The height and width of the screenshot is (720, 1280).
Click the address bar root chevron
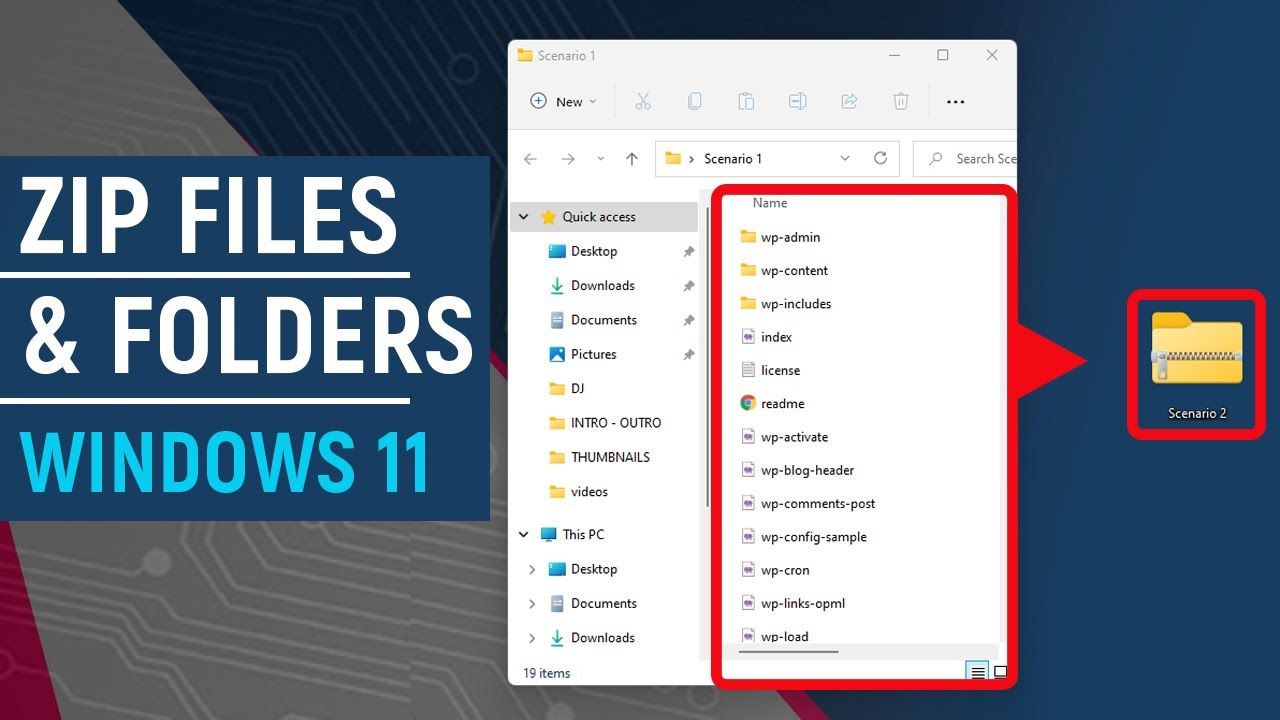click(x=692, y=159)
